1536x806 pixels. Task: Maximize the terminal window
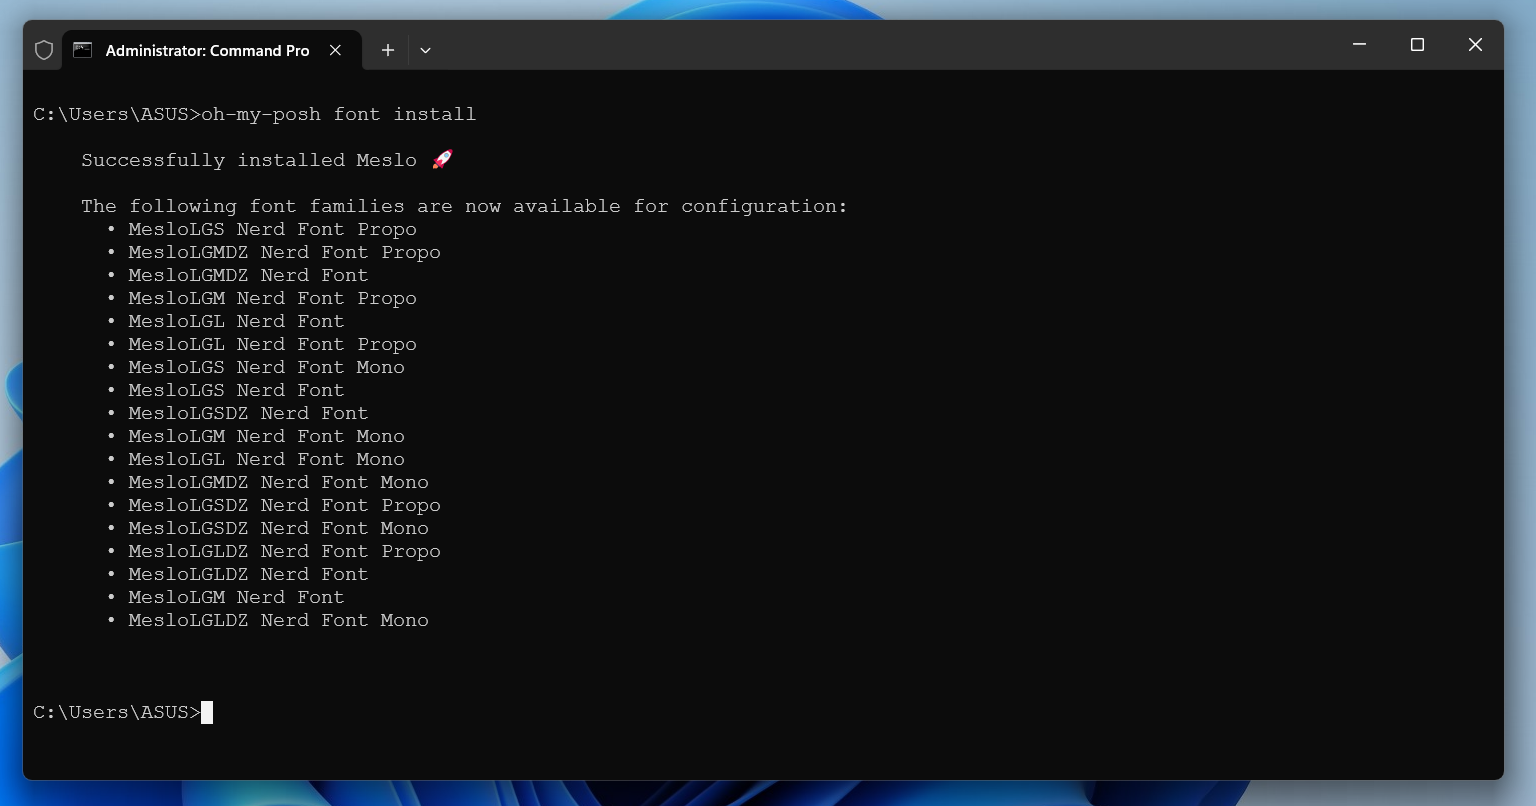point(1417,45)
